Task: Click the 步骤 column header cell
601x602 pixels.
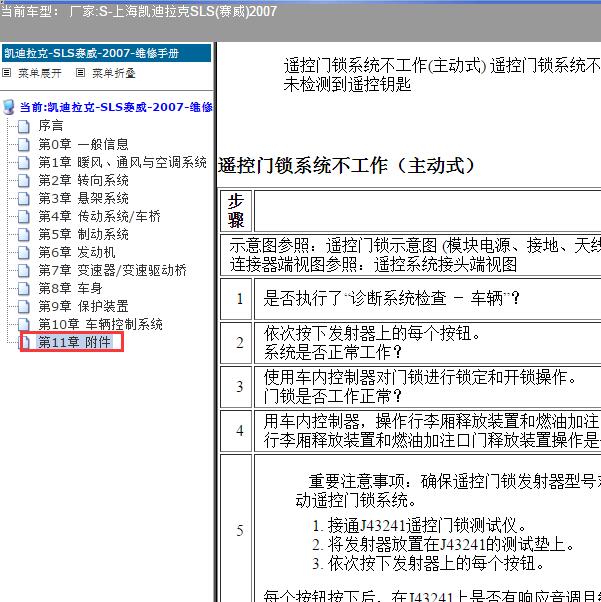Action: [x=236, y=211]
